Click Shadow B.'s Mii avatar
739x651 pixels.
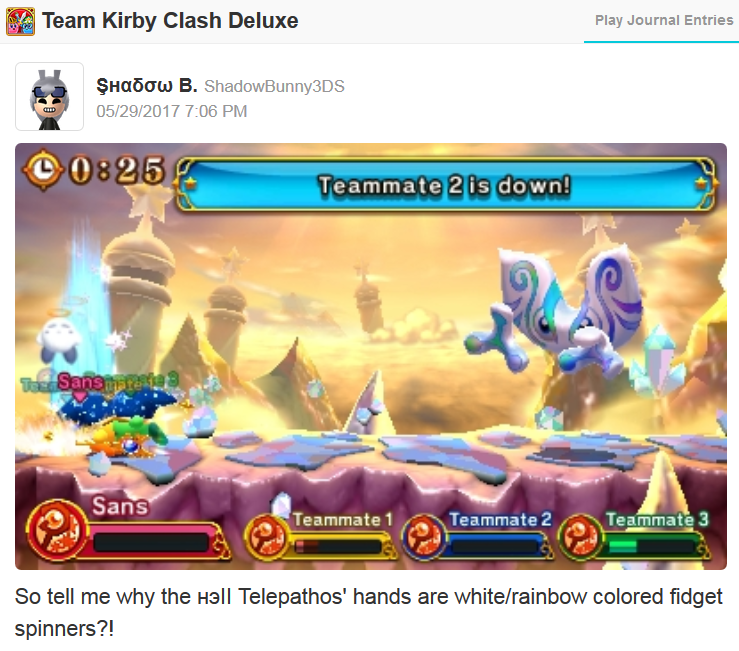tap(49, 97)
